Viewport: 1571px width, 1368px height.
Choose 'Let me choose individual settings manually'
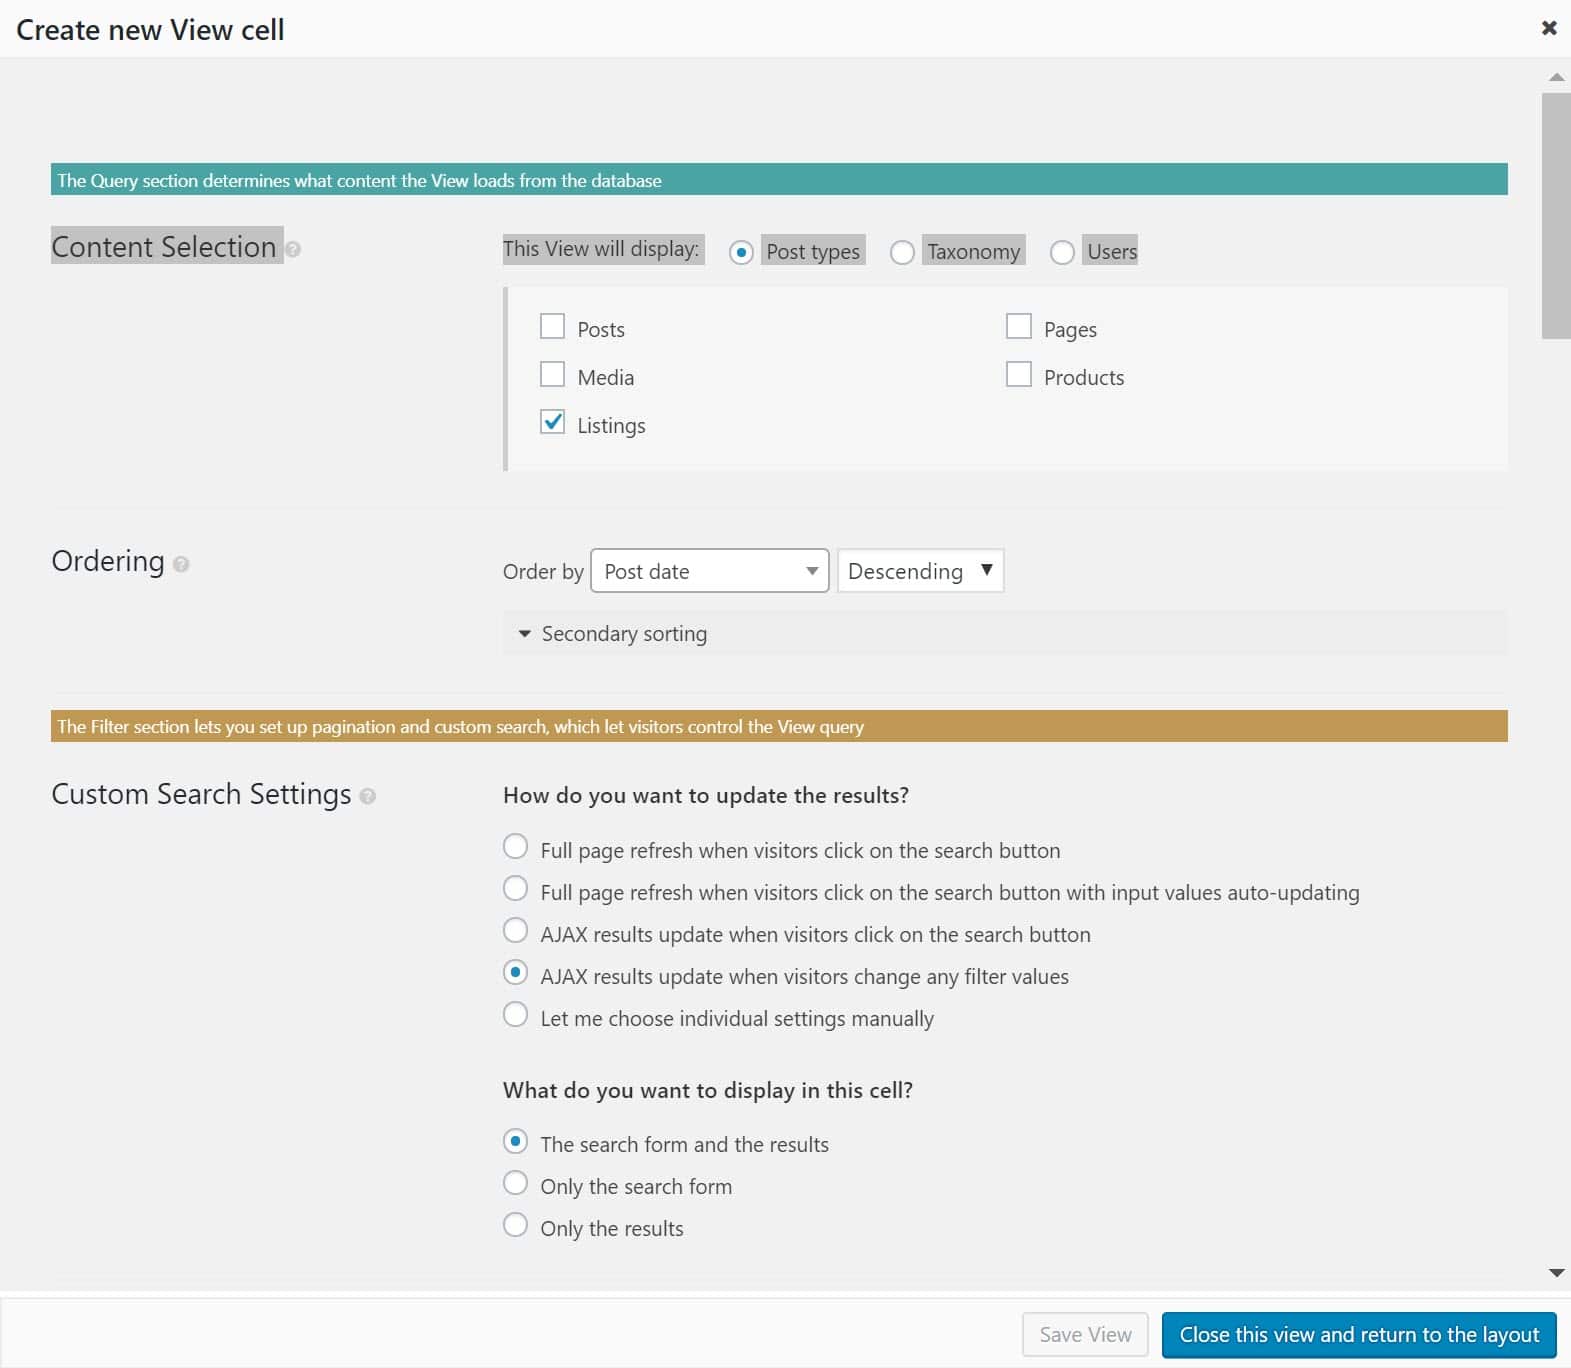point(515,1016)
